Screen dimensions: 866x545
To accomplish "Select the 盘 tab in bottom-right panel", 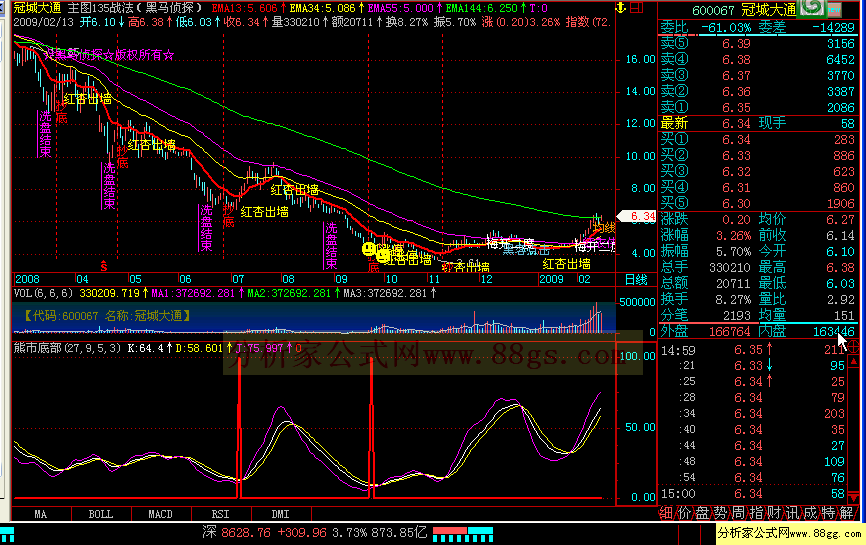I will click(702, 513).
